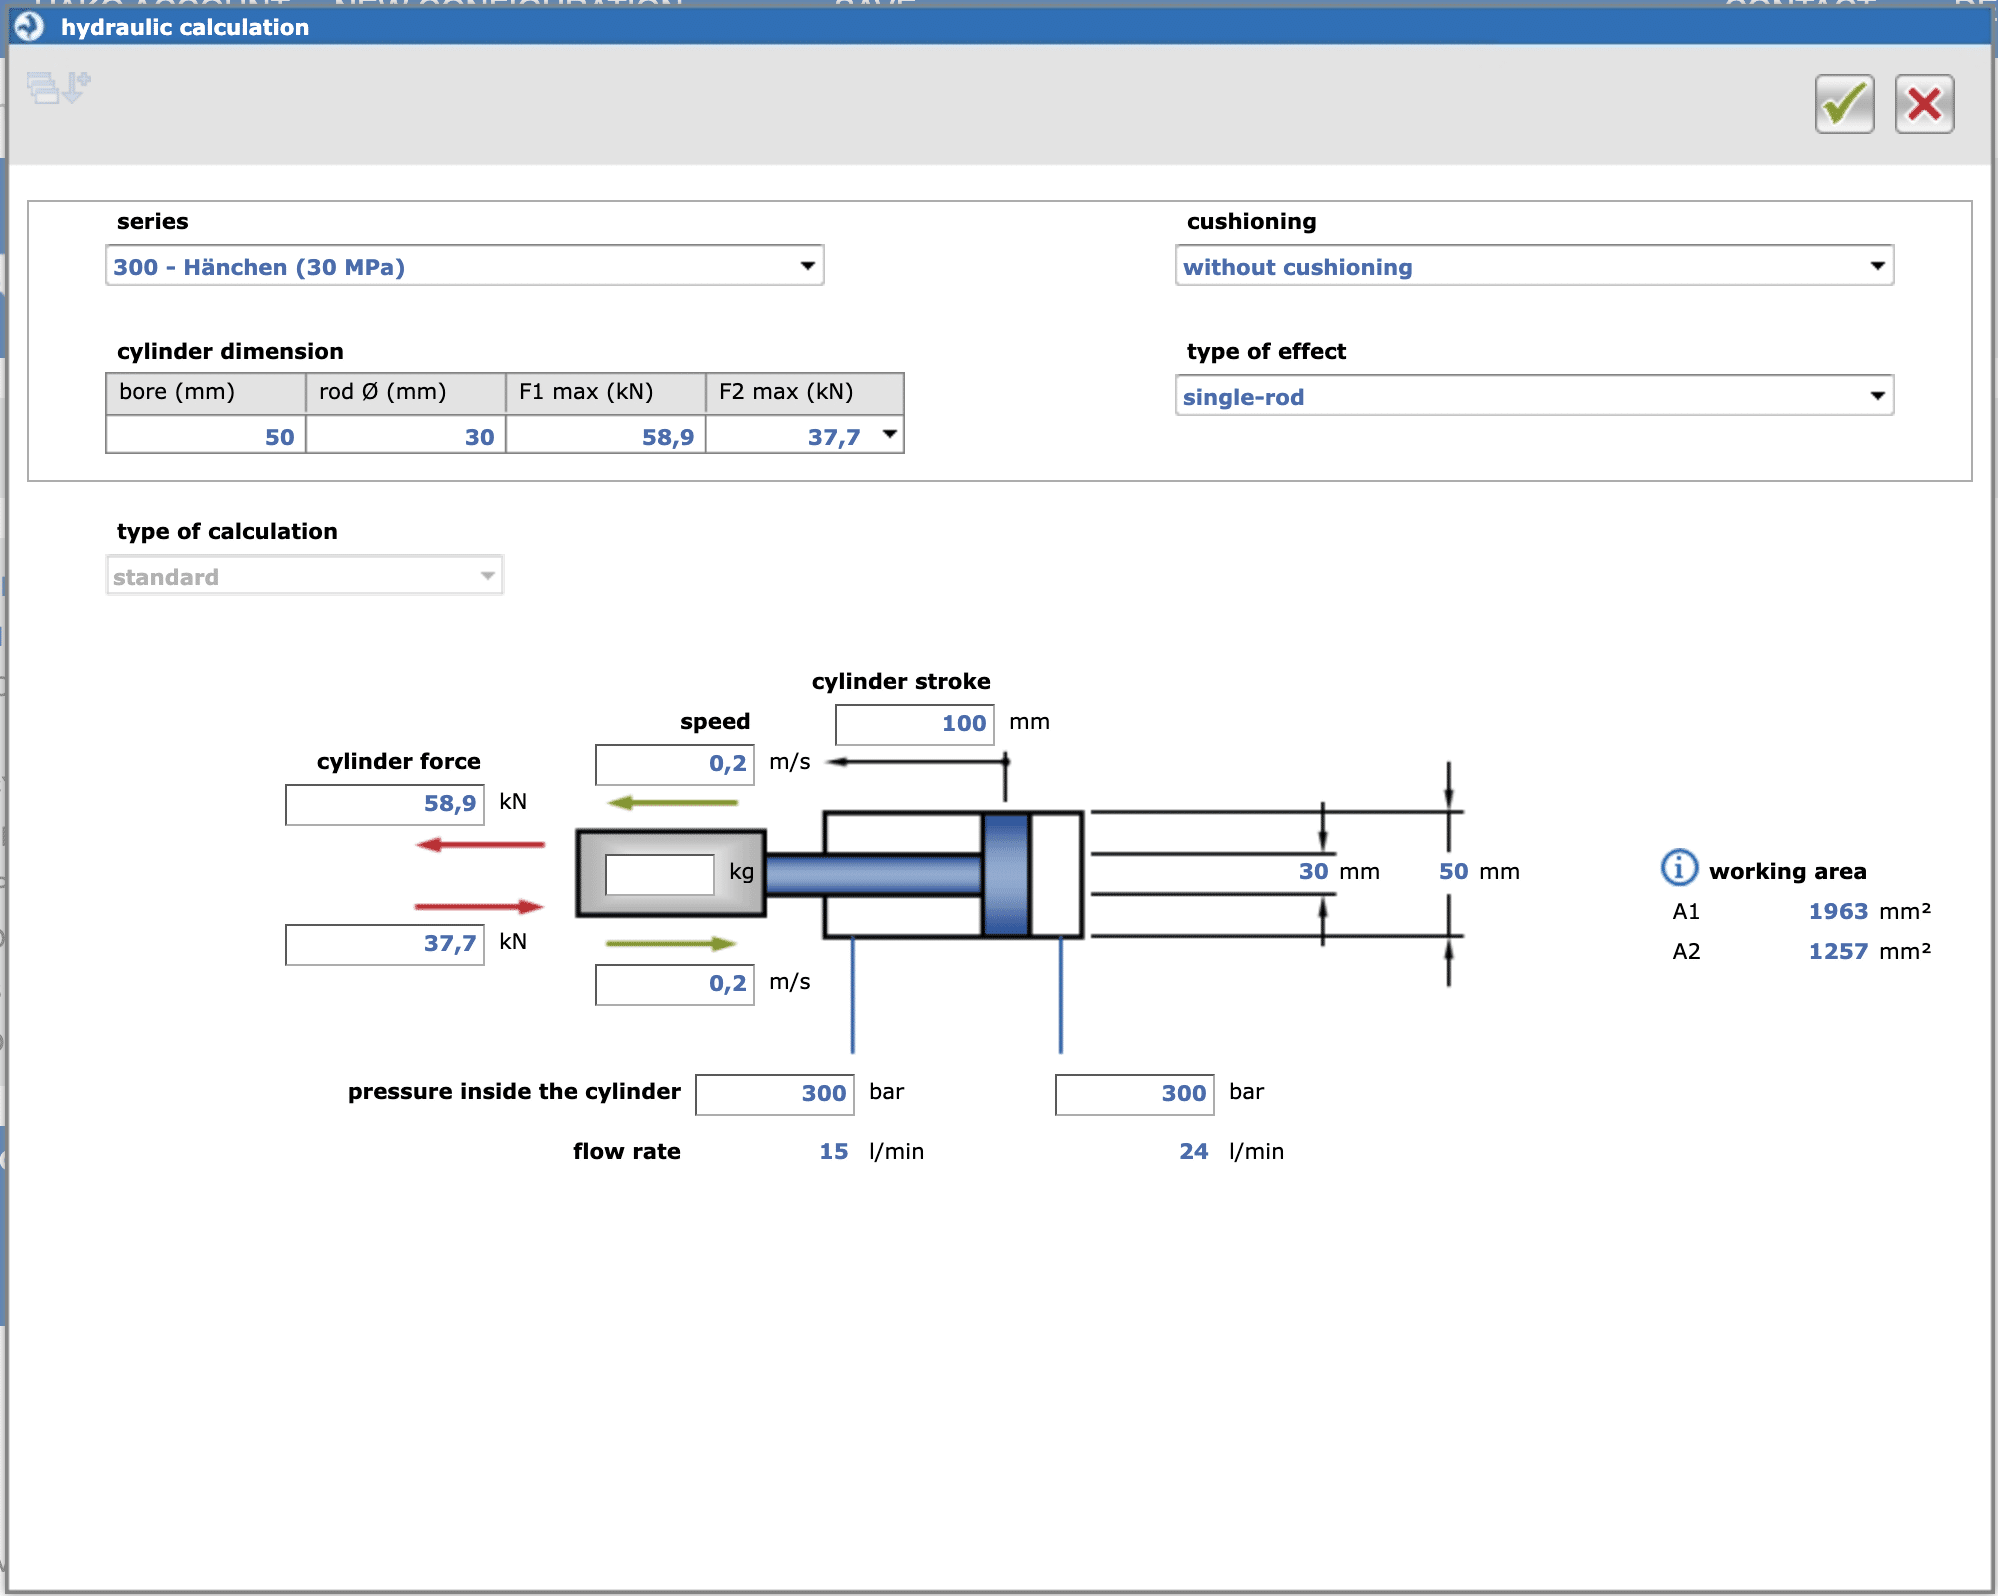Click the 58,9 kN cylinder force field
The width and height of the screenshot is (1998, 1596).
click(384, 804)
